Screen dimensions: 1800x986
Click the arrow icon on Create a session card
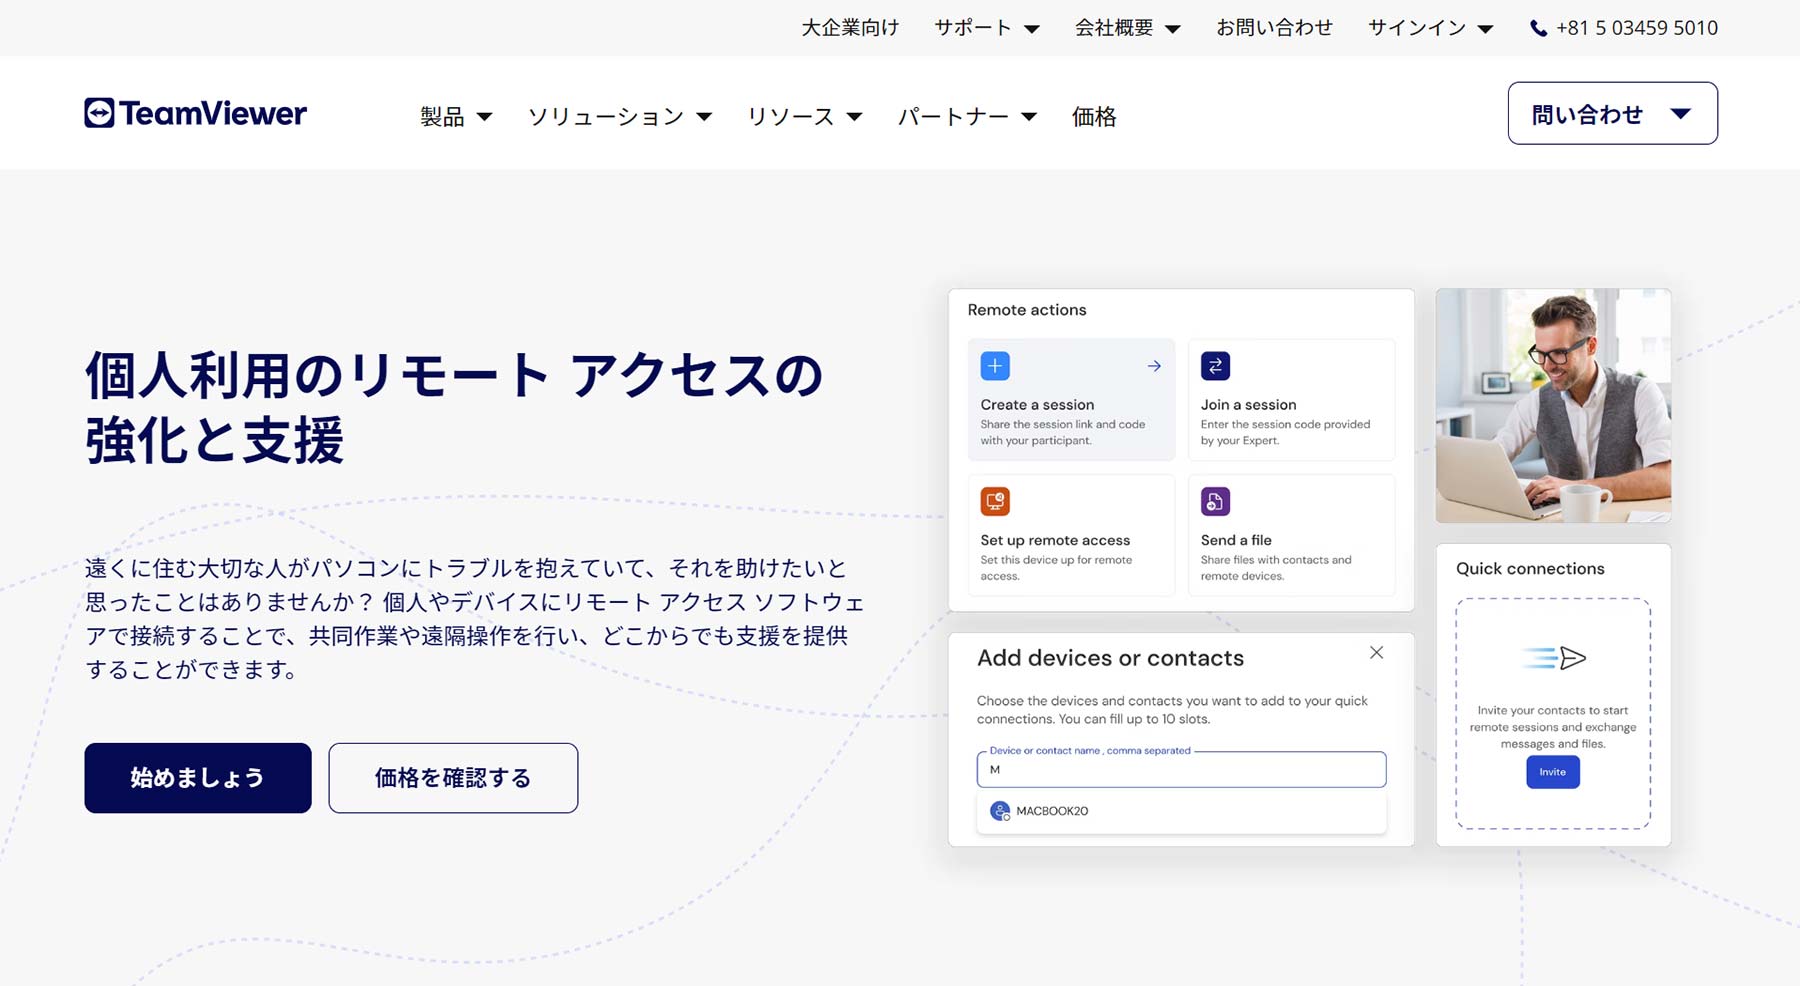tap(1154, 366)
